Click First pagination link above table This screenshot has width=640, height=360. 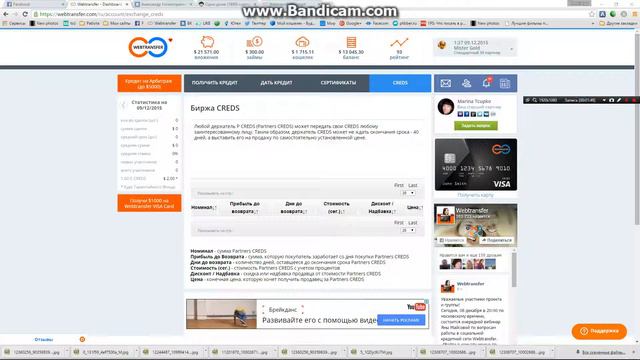coord(399,185)
